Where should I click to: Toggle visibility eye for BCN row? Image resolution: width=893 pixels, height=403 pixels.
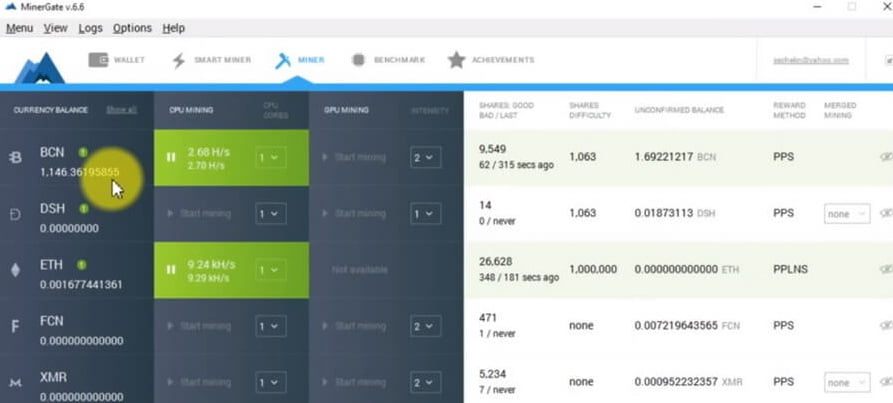coord(886,157)
